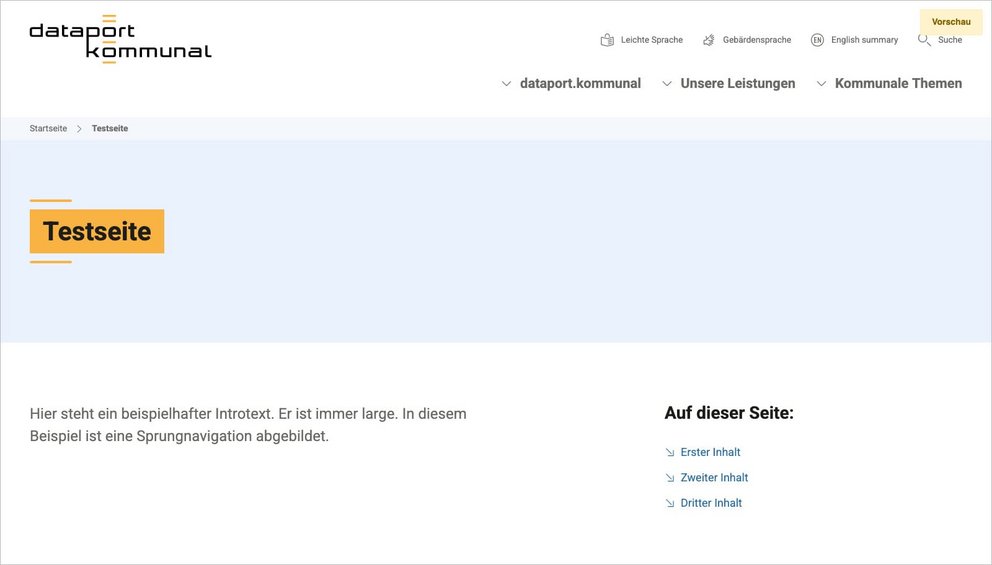Viewport: 992px width, 565px height.
Task: Click the arrow icon beside Dritter Inhalt
Action: (670, 504)
